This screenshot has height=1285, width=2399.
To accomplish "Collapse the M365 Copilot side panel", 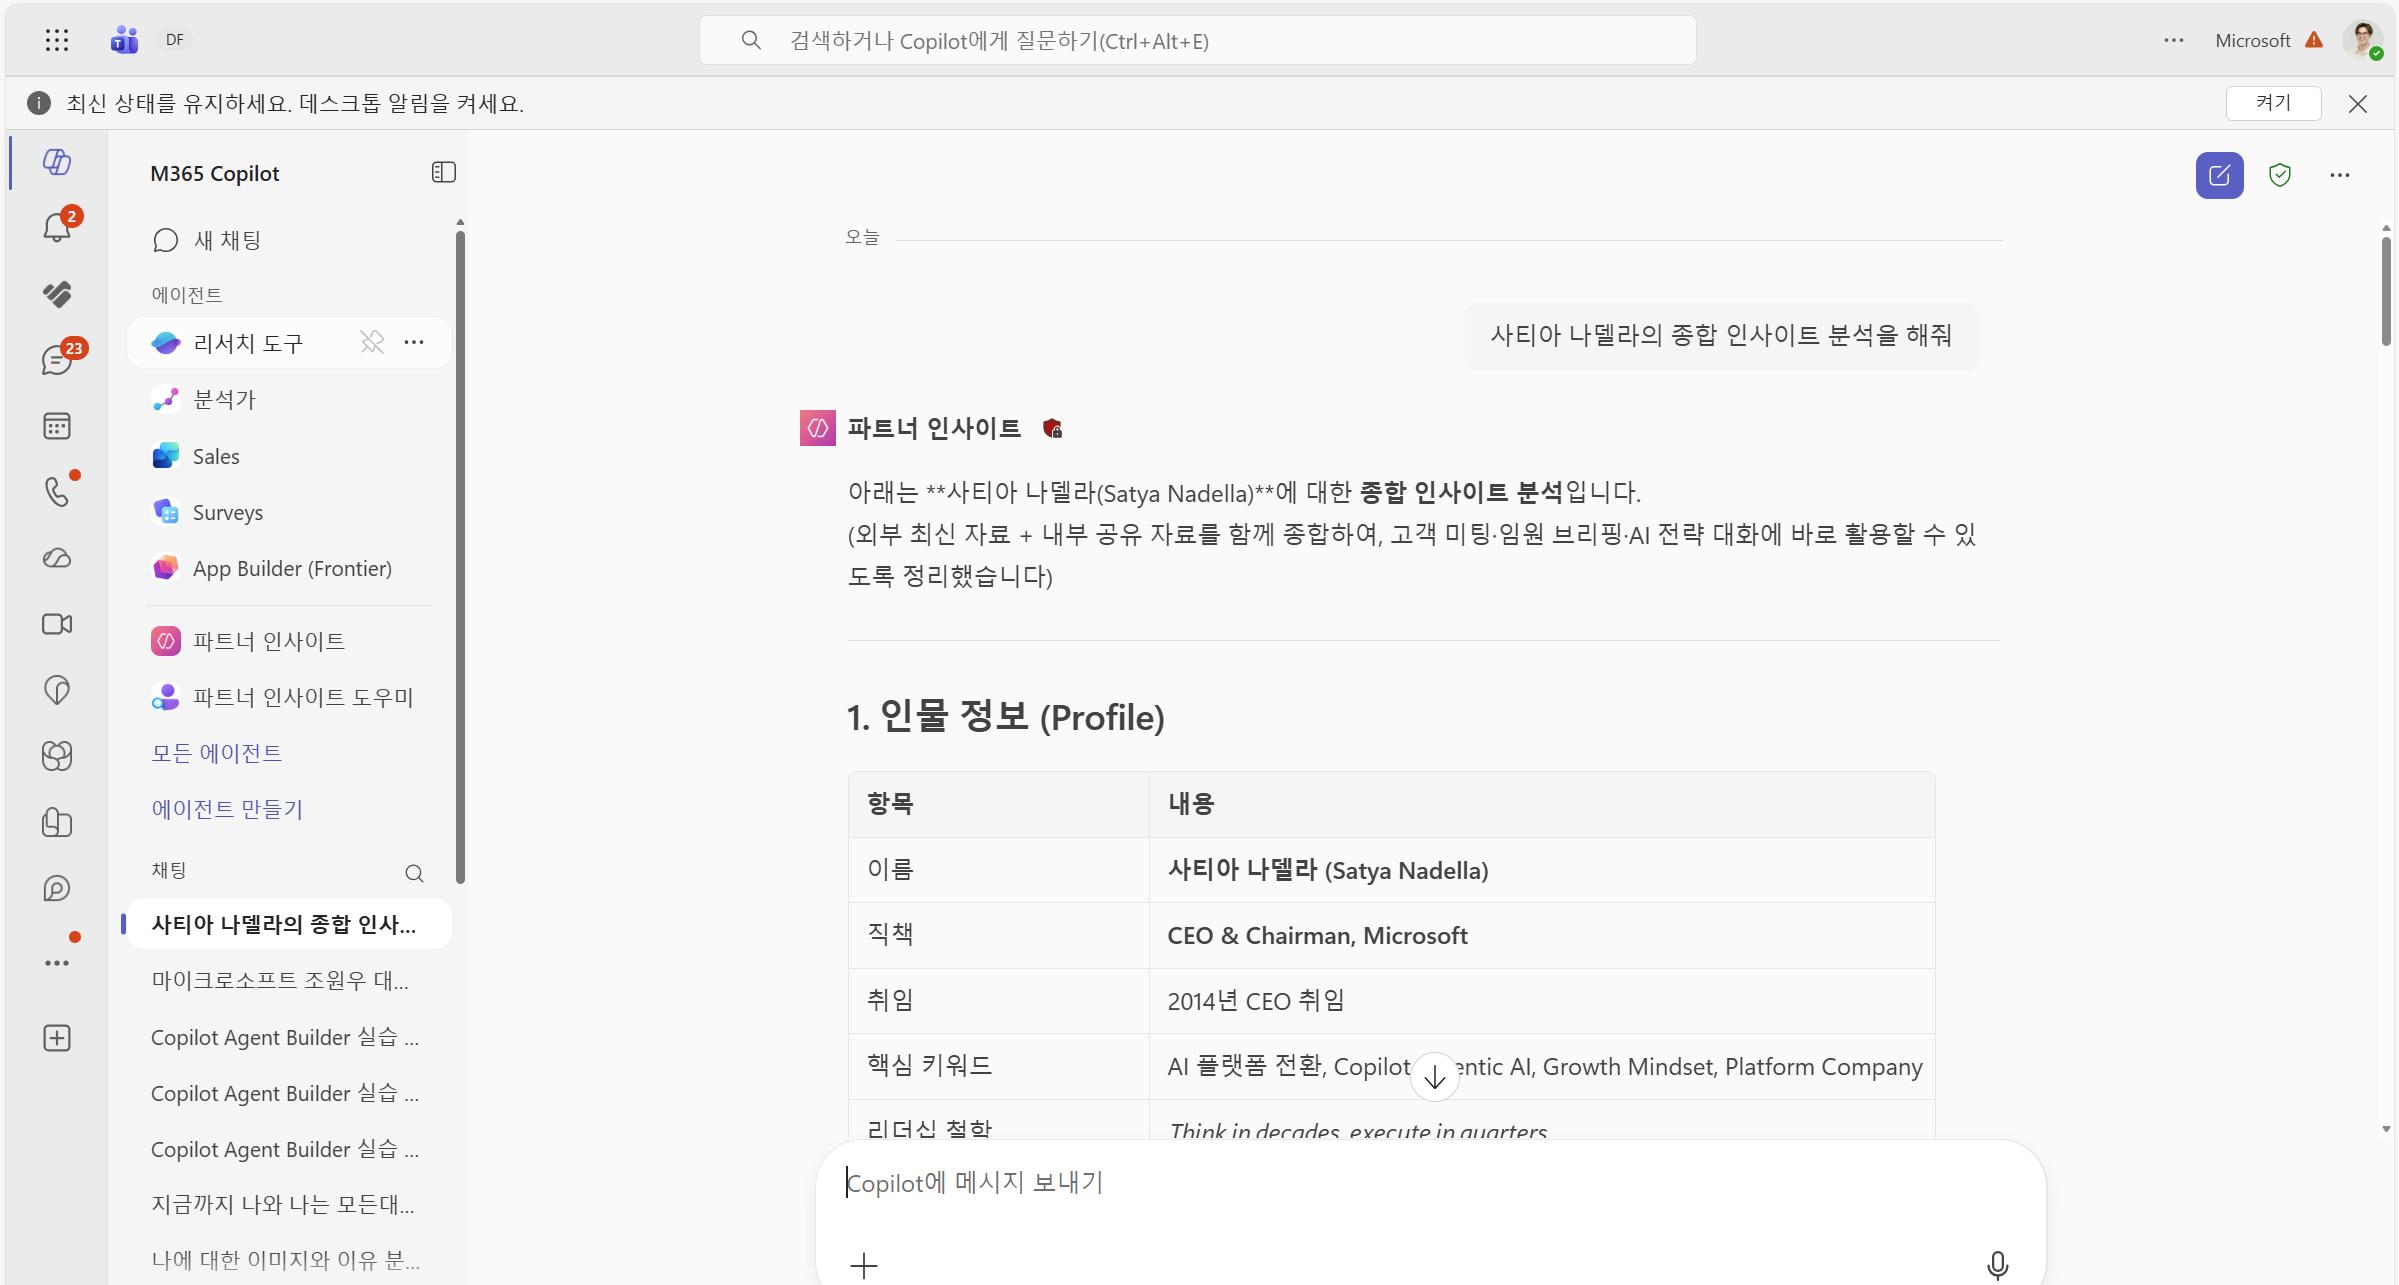I will (x=443, y=173).
